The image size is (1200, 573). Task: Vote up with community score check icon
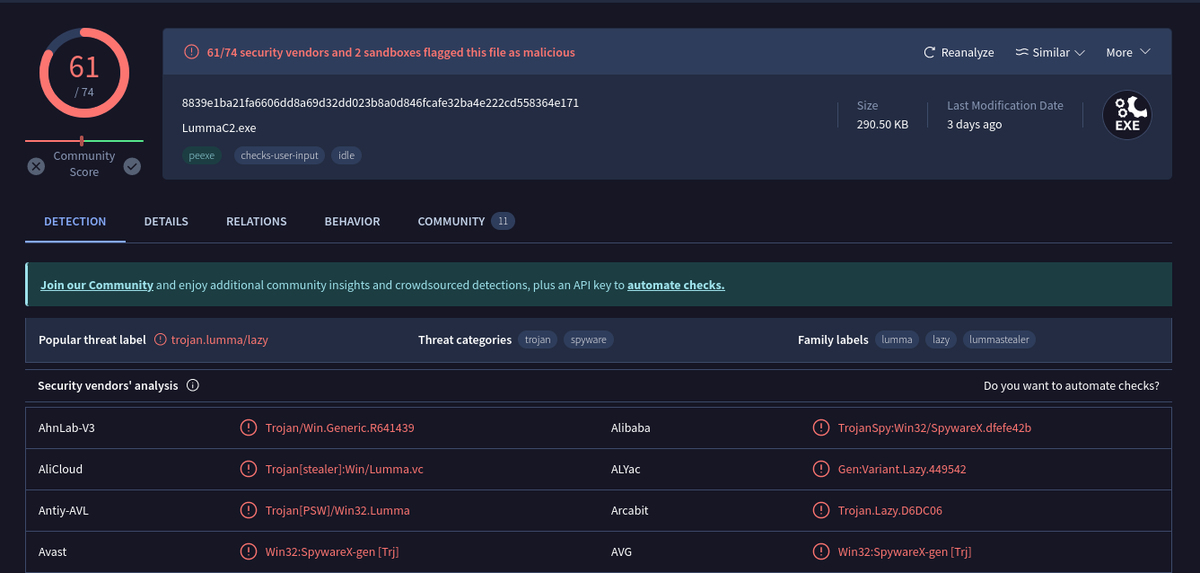pos(132,166)
